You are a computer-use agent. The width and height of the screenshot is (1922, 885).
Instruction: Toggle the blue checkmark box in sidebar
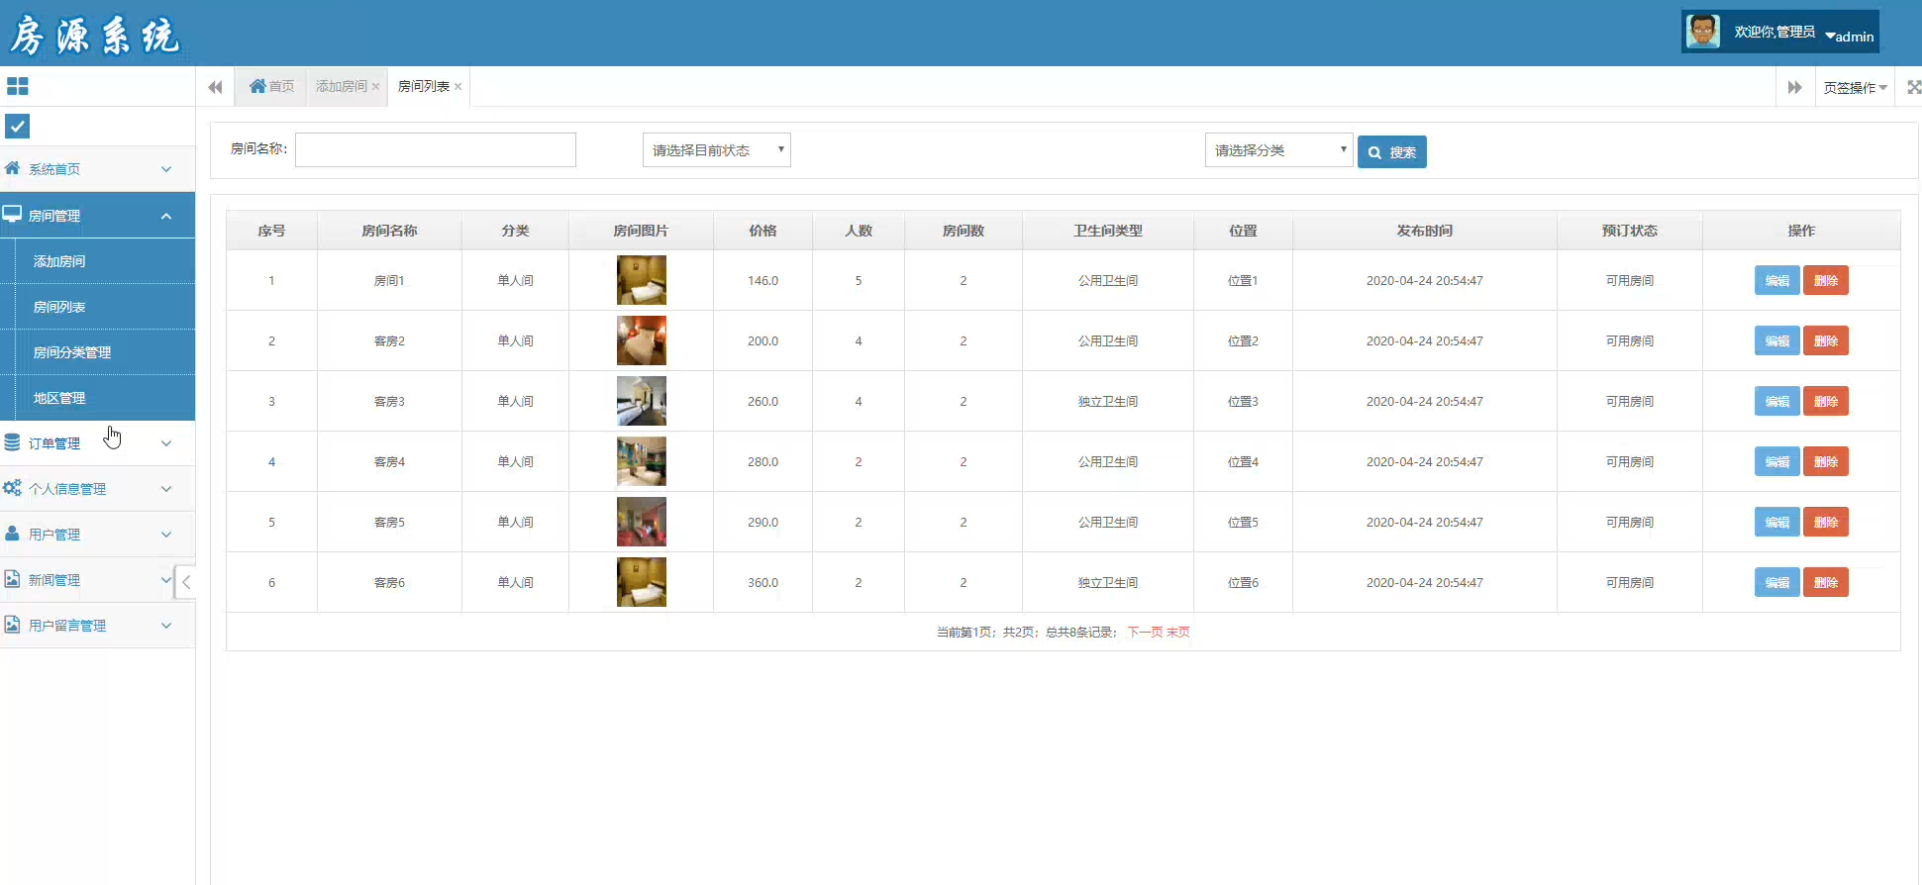click(x=17, y=126)
